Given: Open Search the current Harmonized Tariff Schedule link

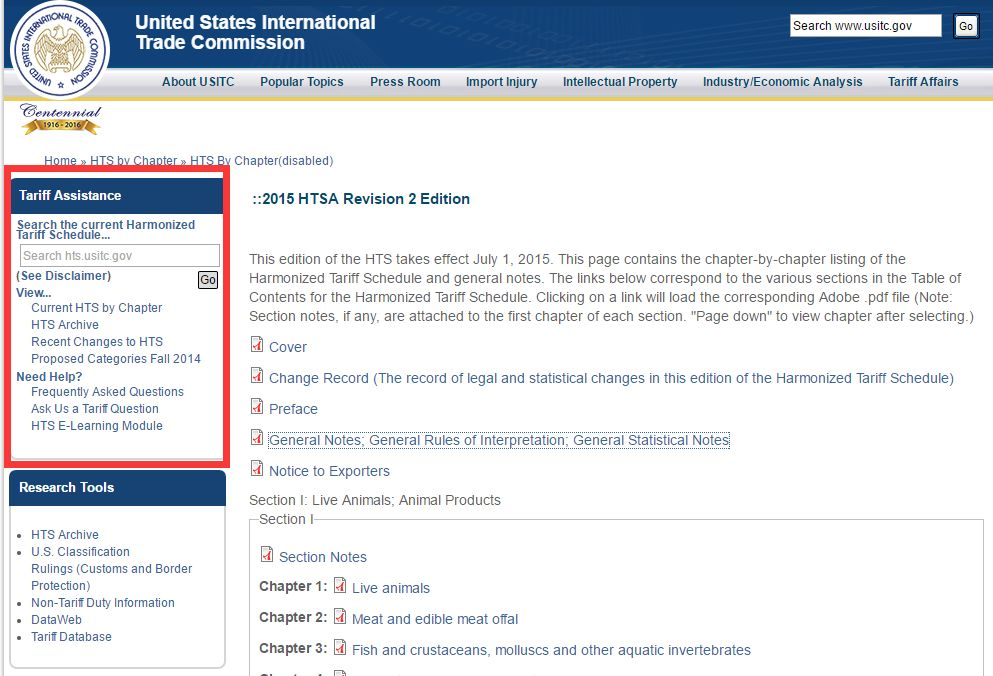Looking at the screenshot, I should pyautogui.click(x=106, y=229).
